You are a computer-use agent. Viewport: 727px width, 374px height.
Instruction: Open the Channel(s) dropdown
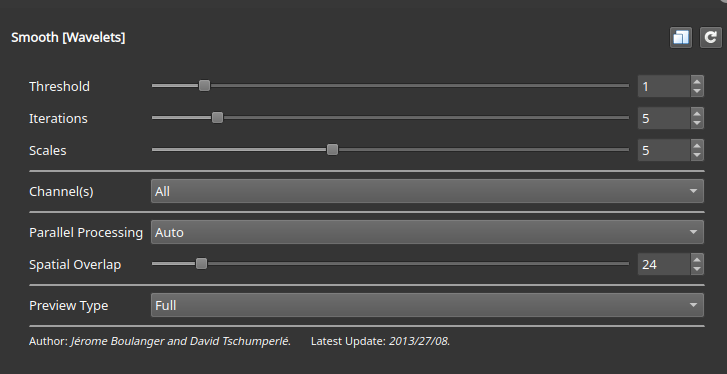427,191
